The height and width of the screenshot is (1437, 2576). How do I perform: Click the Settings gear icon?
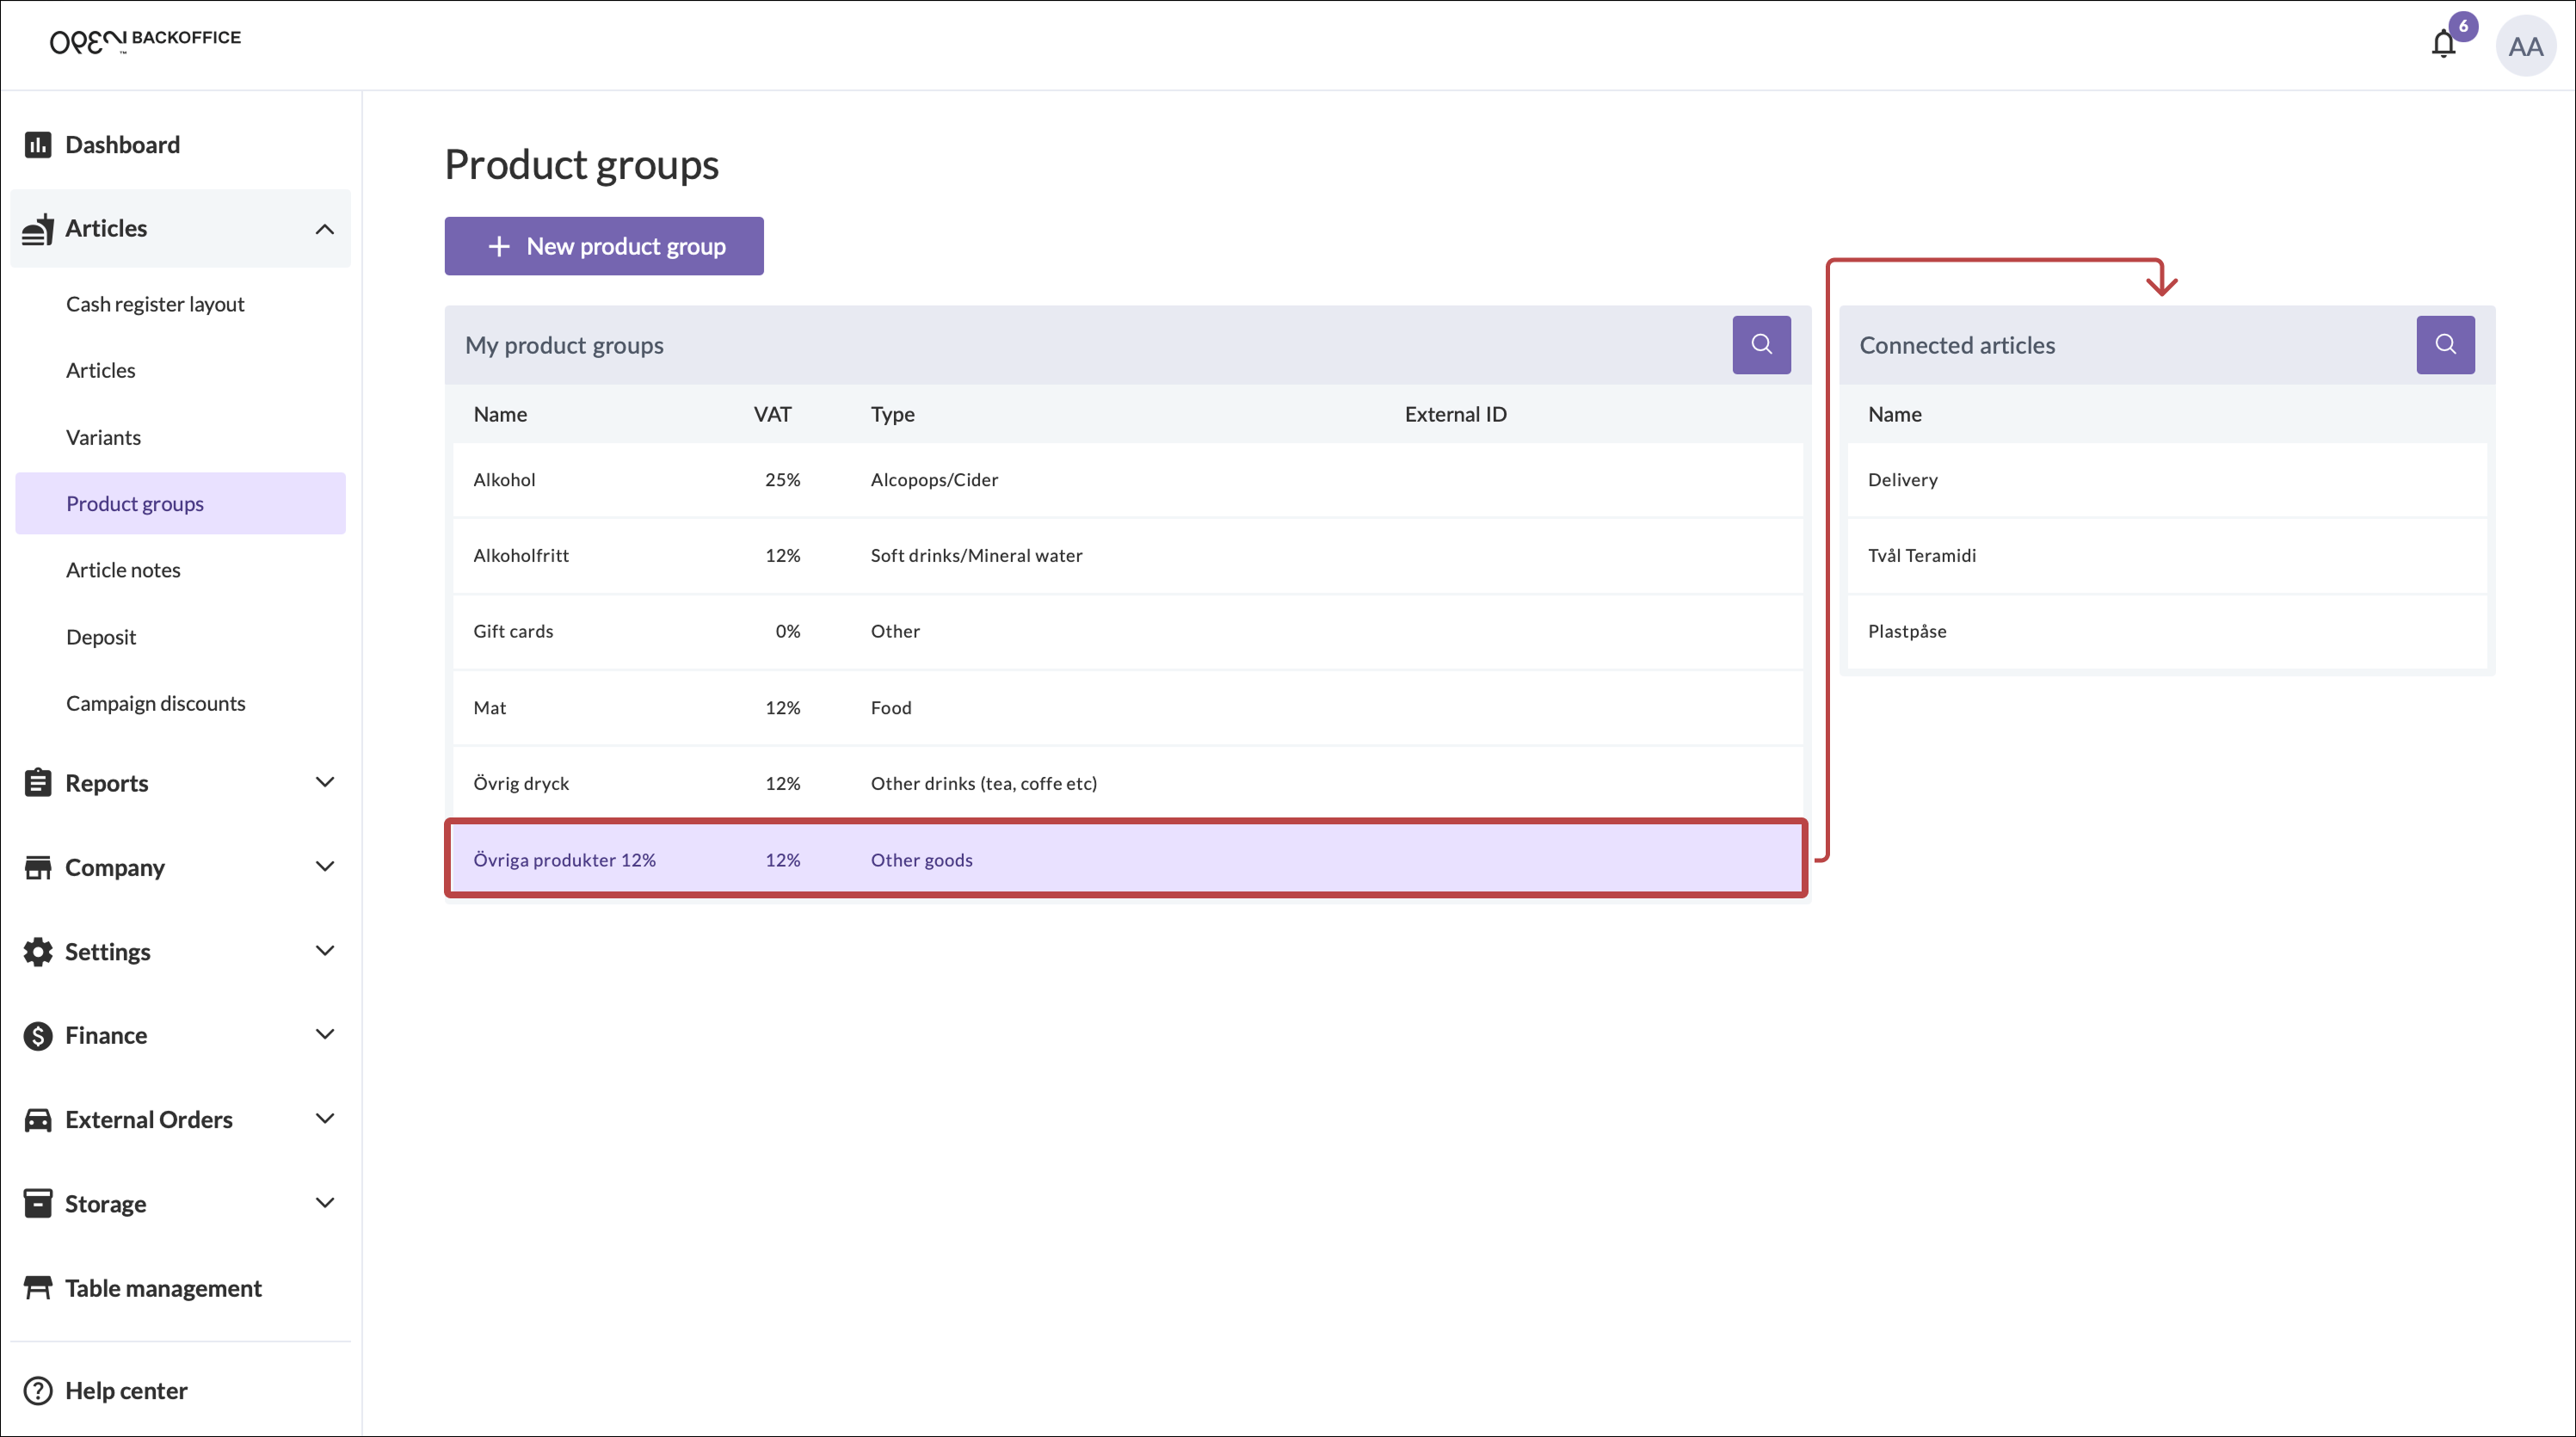[38, 952]
